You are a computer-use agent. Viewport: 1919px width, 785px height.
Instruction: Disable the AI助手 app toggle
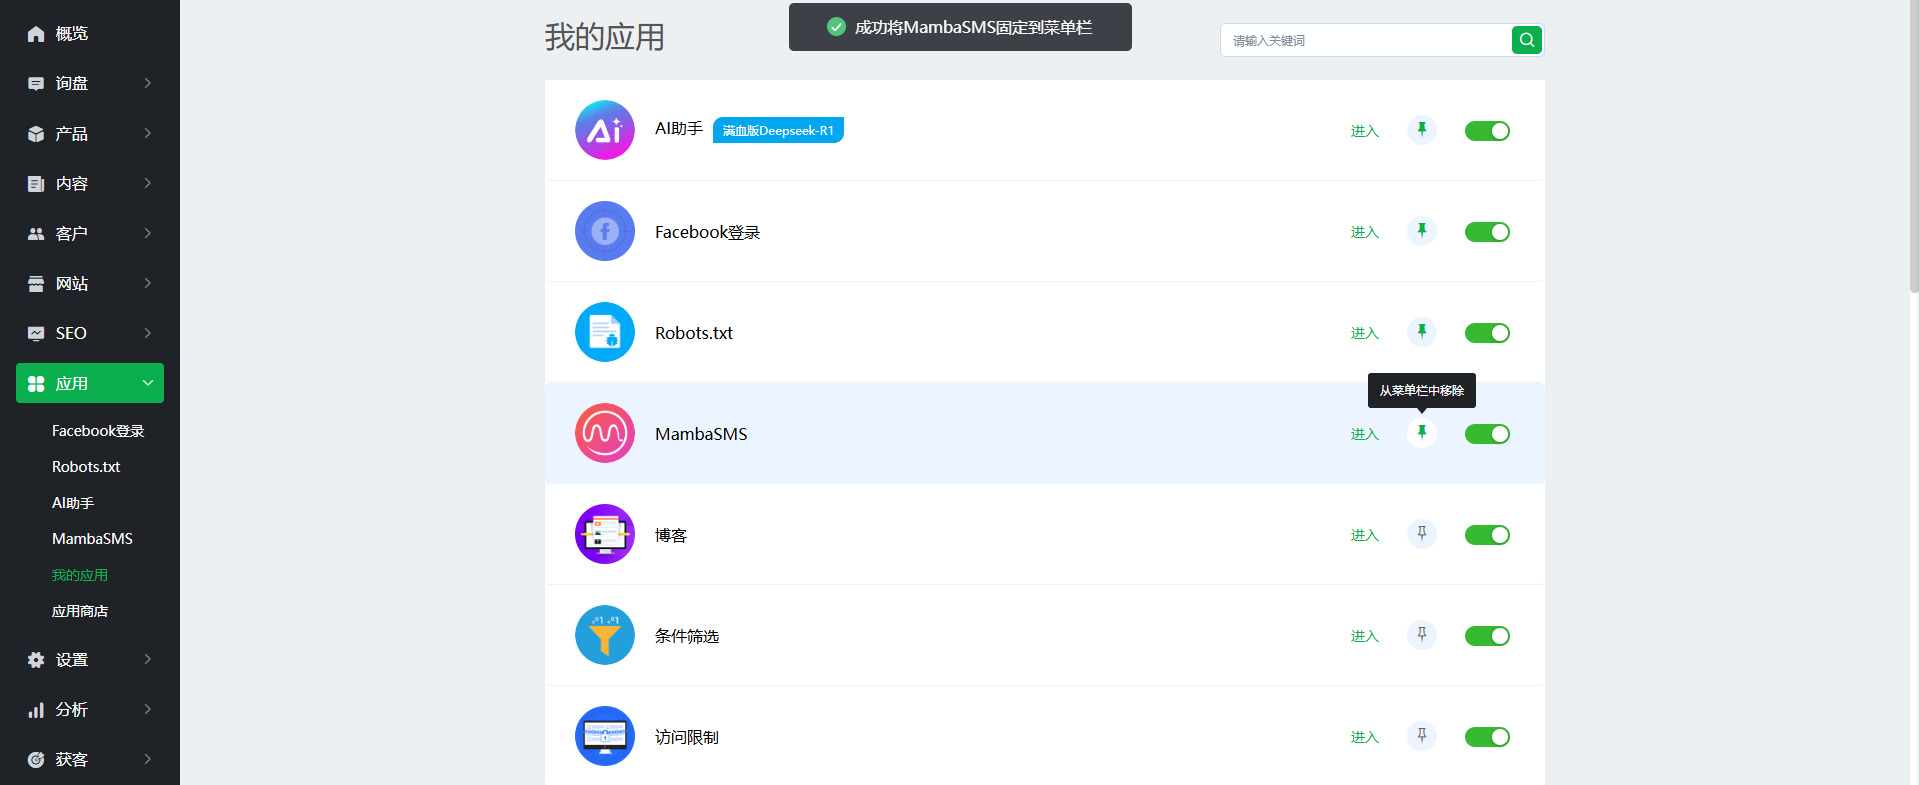click(x=1487, y=131)
